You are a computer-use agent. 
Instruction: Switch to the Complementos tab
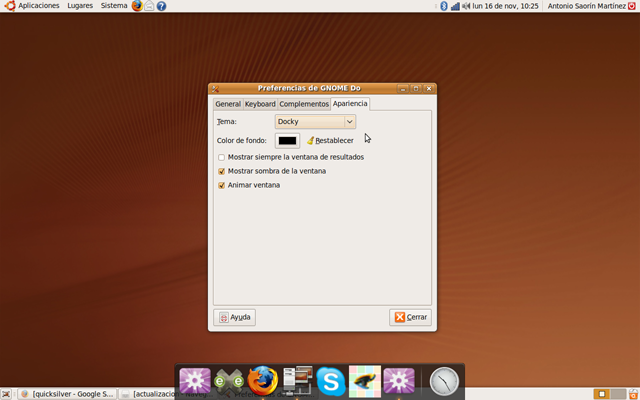(304, 104)
